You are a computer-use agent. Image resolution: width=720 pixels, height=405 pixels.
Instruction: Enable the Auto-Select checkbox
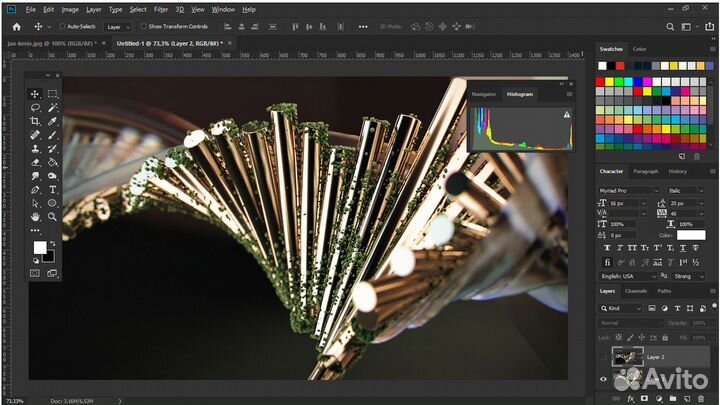[x=62, y=26]
